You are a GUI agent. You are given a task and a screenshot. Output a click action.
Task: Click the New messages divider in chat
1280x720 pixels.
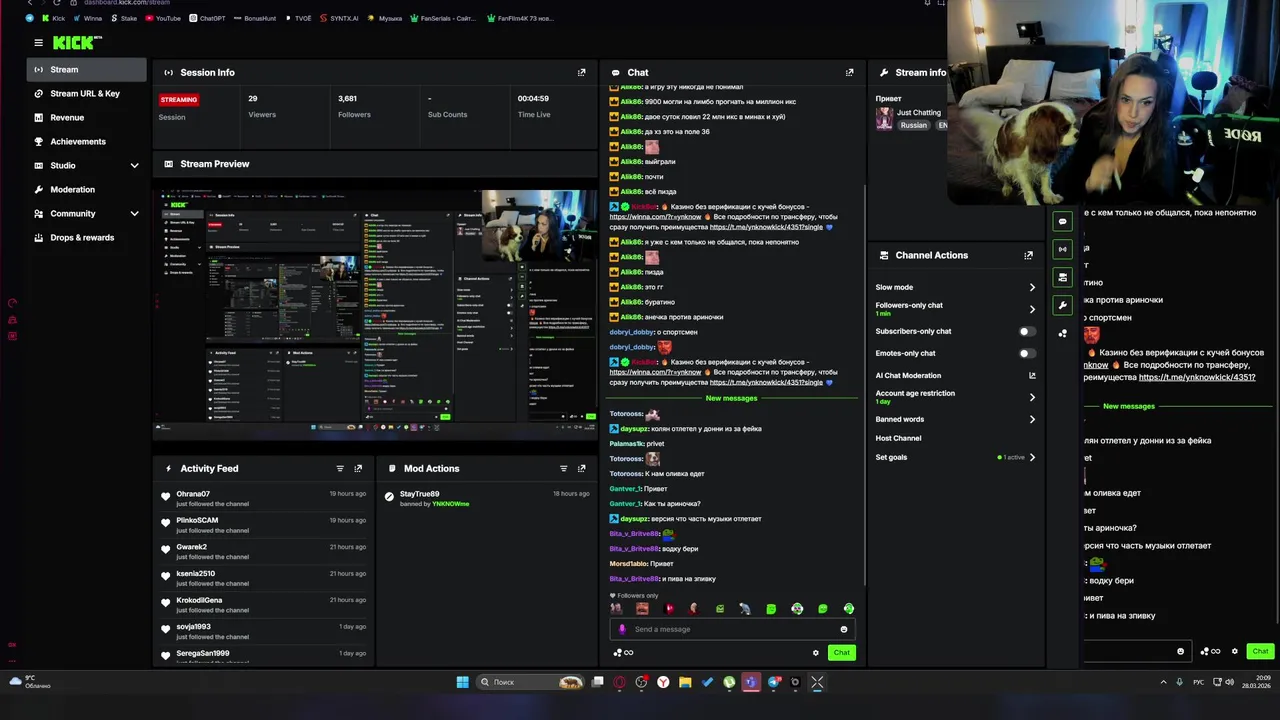point(731,398)
